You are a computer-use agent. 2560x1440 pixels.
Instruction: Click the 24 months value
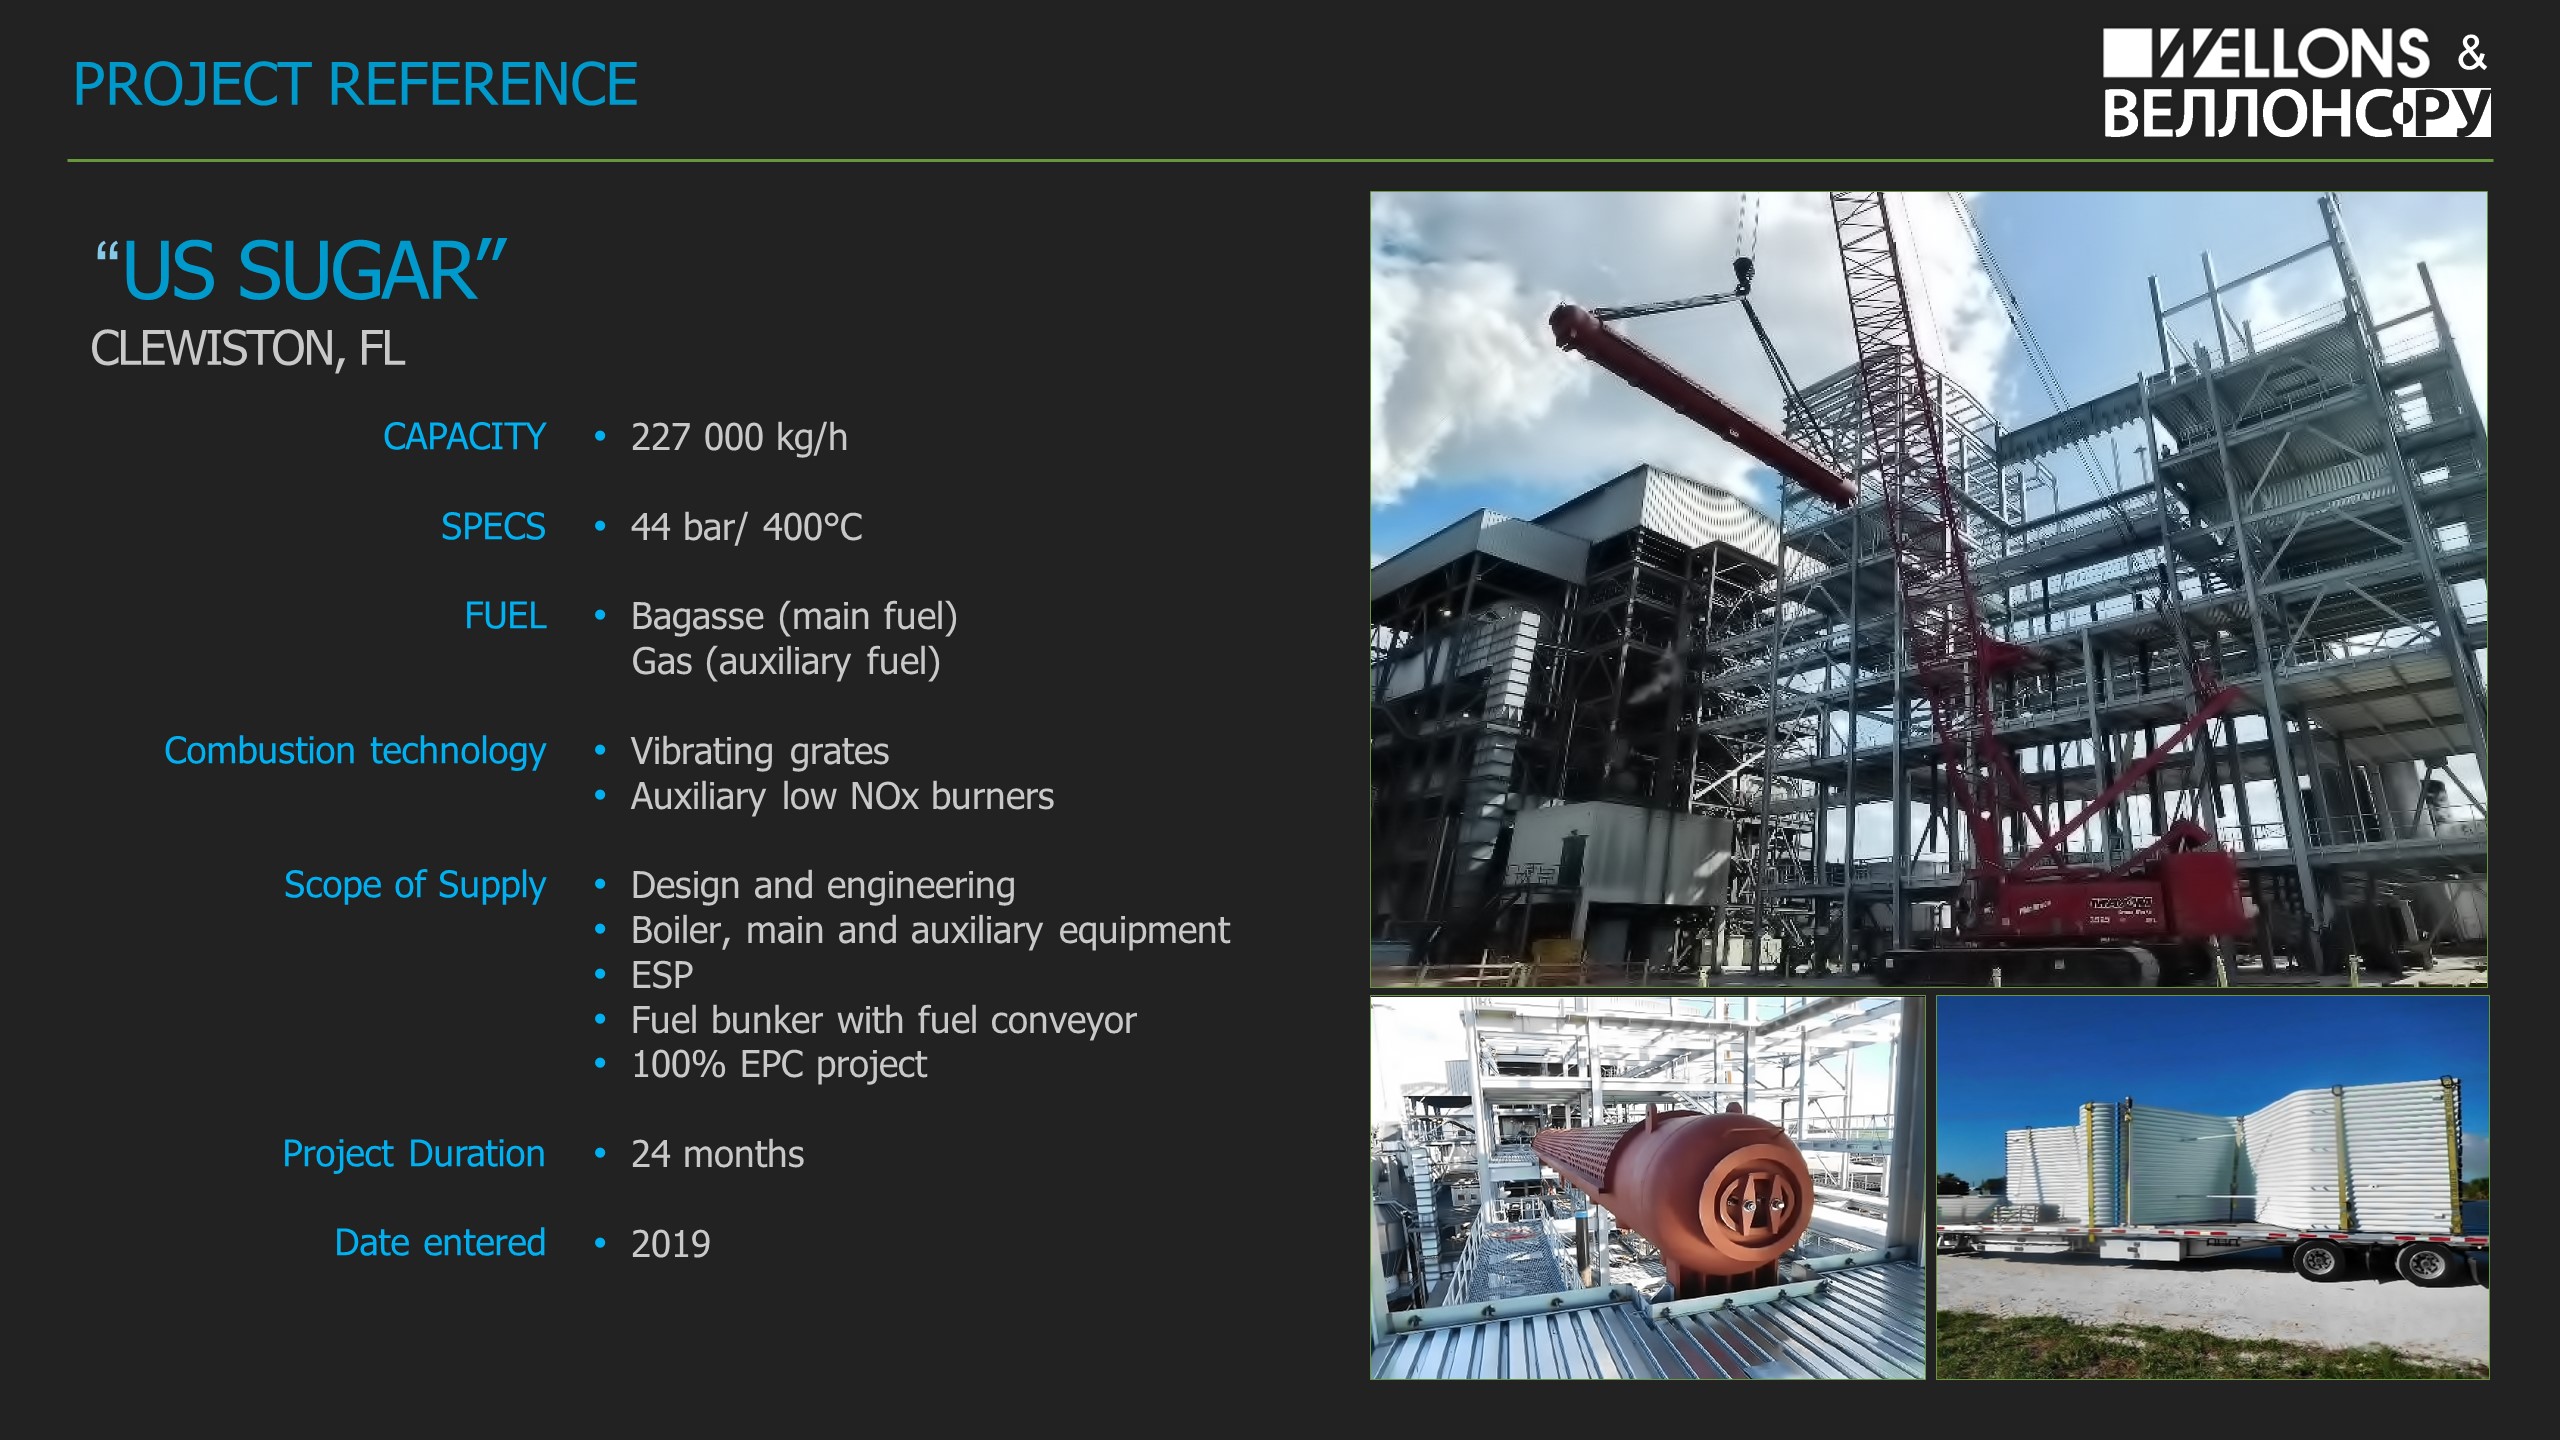click(x=717, y=1155)
